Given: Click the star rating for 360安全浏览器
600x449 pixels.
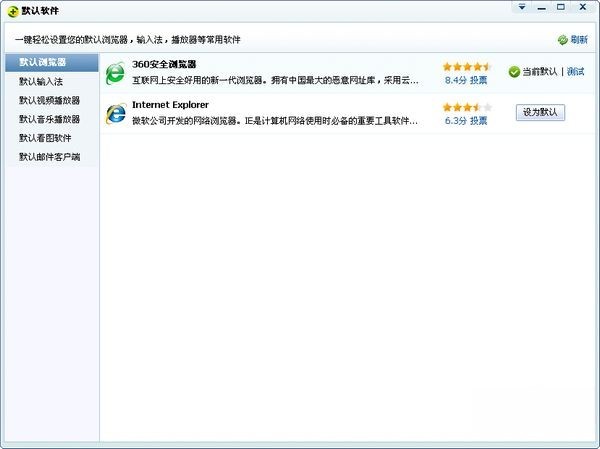Looking at the screenshot, I should coord(467,67).
